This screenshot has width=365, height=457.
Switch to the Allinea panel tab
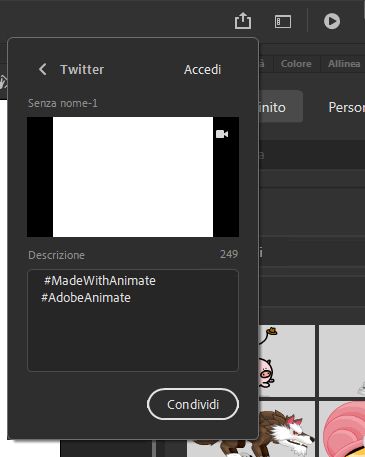tap(344, 63)
